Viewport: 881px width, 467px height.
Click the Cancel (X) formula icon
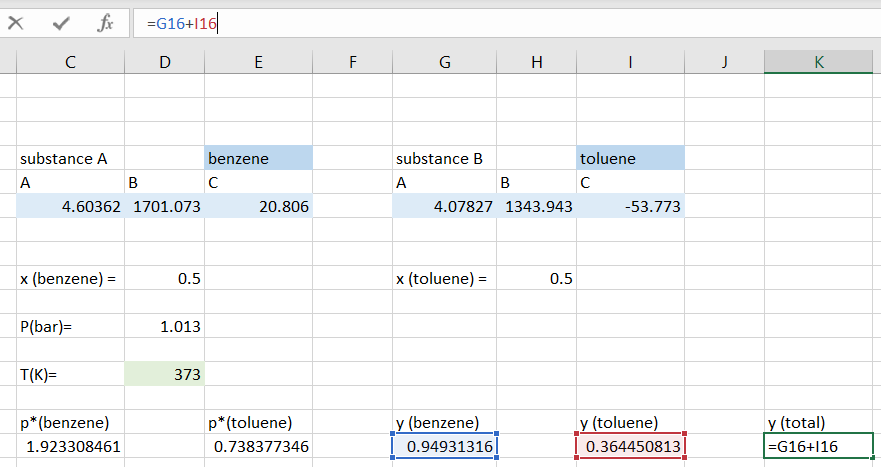pyautogui.click(x=15, y=23)
